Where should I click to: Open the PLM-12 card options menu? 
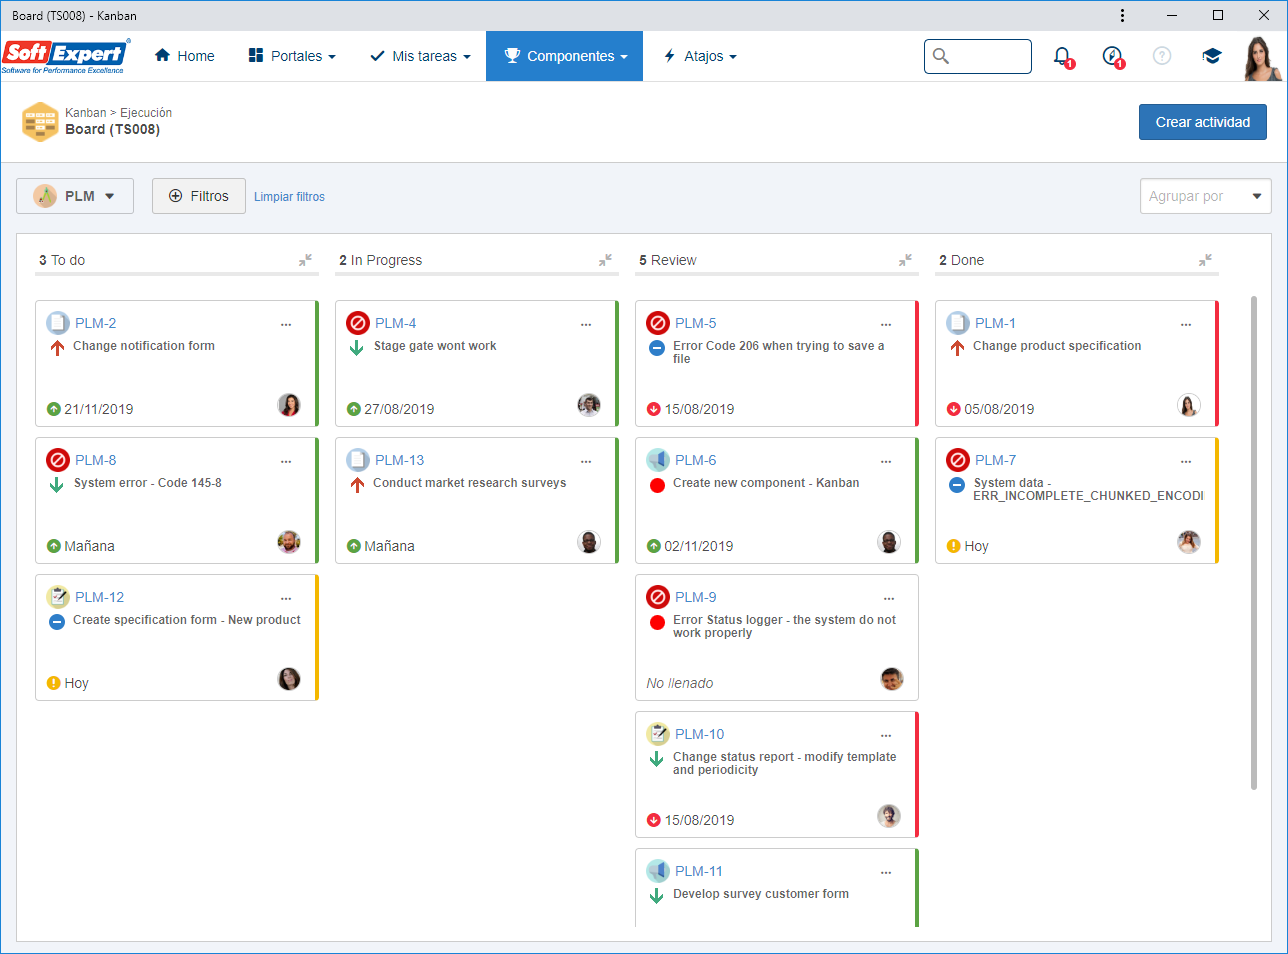pyautogui.click(x=286, y=598)
